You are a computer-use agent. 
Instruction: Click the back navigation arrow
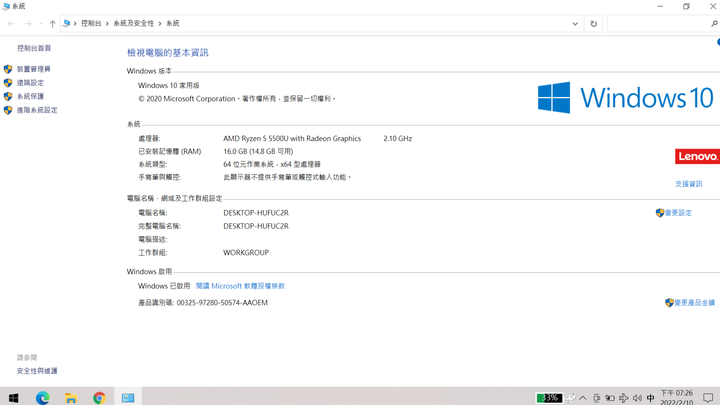11,23
